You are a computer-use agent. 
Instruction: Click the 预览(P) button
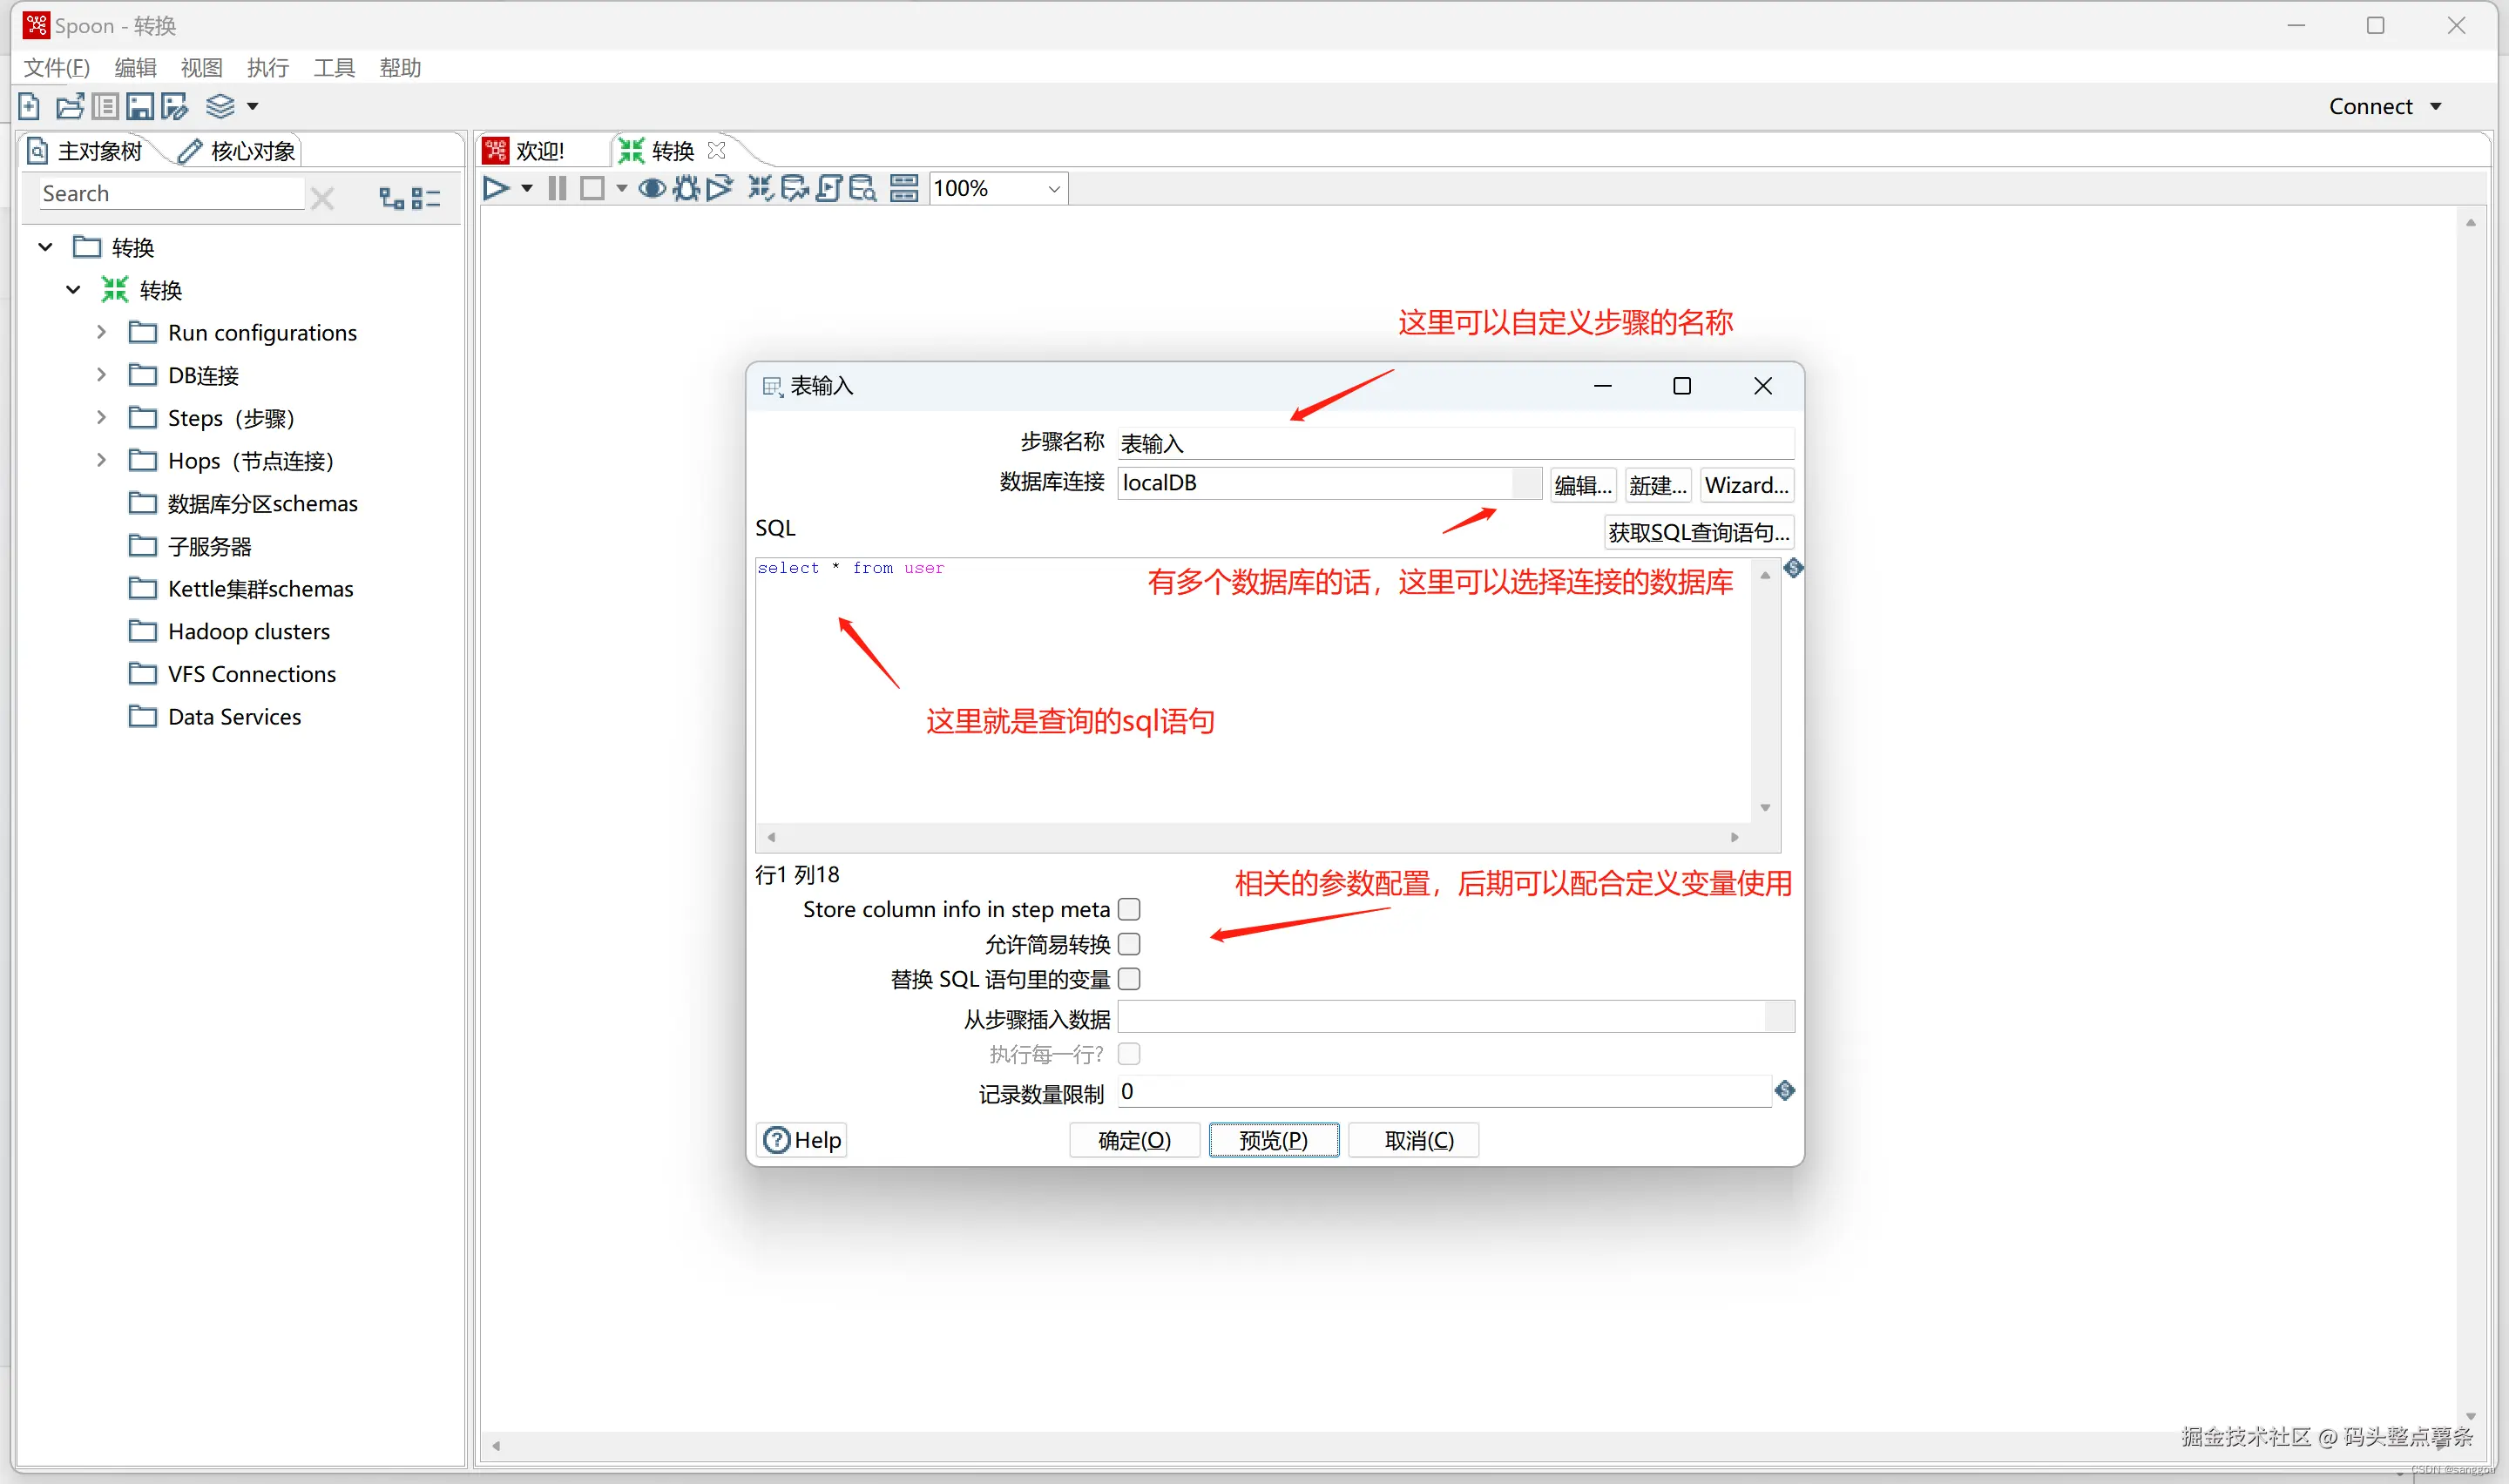(1273, 1140)
